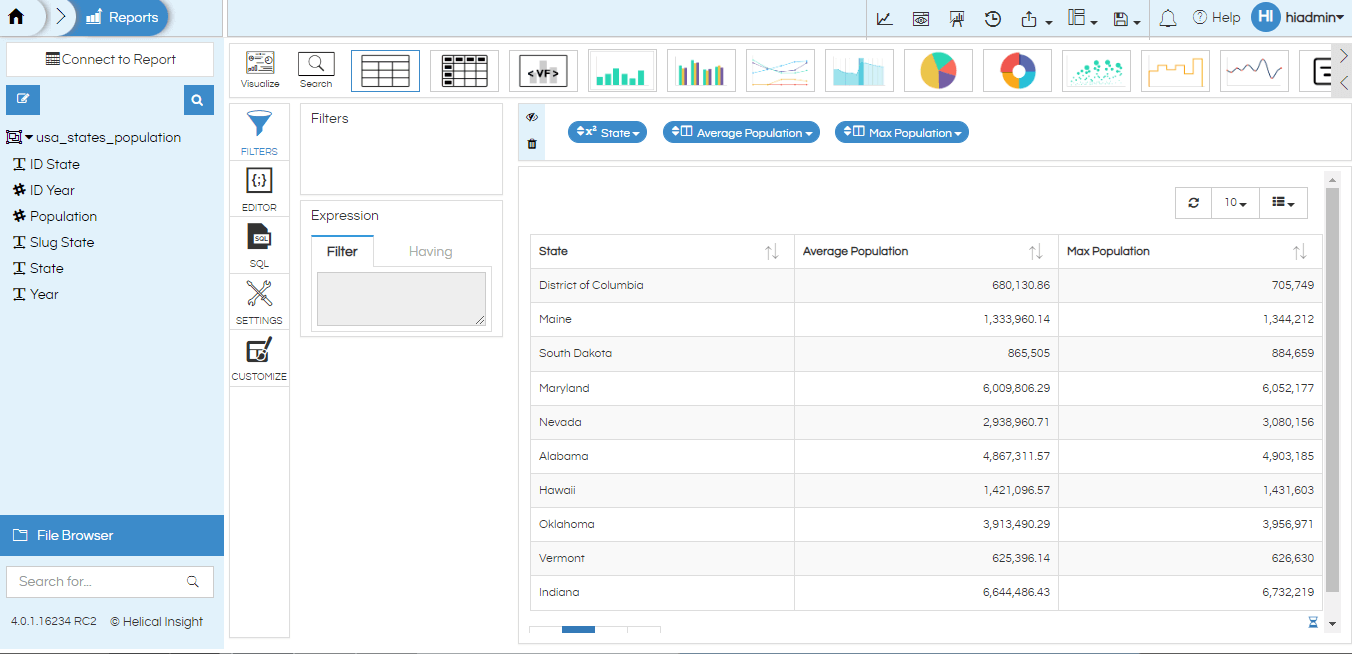Open the Settings panel
The width and height of the screenshot is (1352, 654).
tap(259, 301)
